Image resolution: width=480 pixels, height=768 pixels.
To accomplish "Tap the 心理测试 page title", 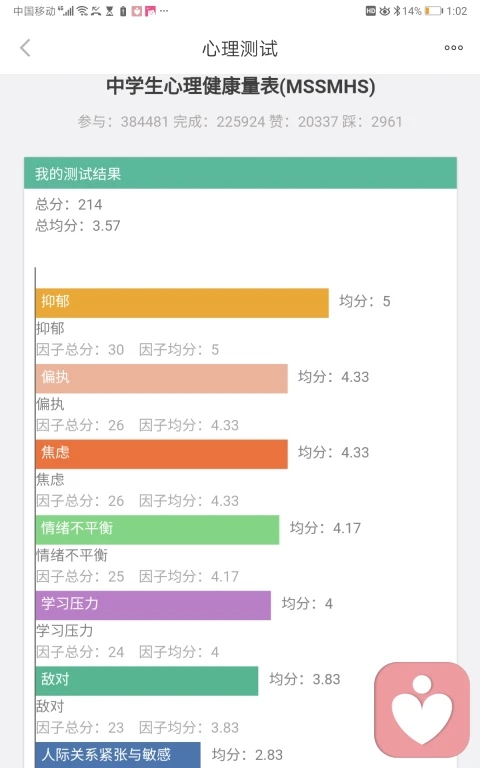I will click(240, 48).
